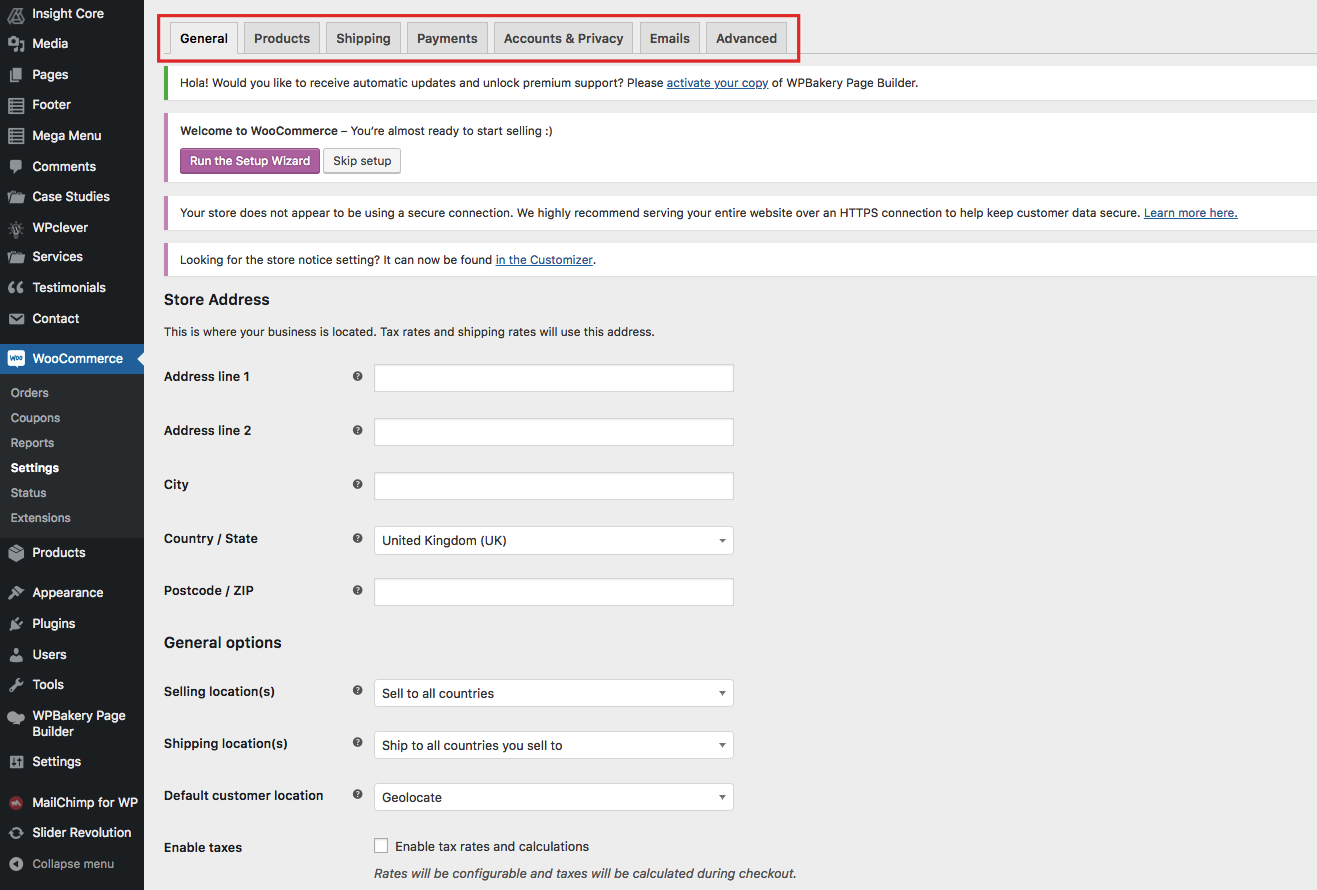
Task: Click the Tools wrench icon
Action: [16, 685]
